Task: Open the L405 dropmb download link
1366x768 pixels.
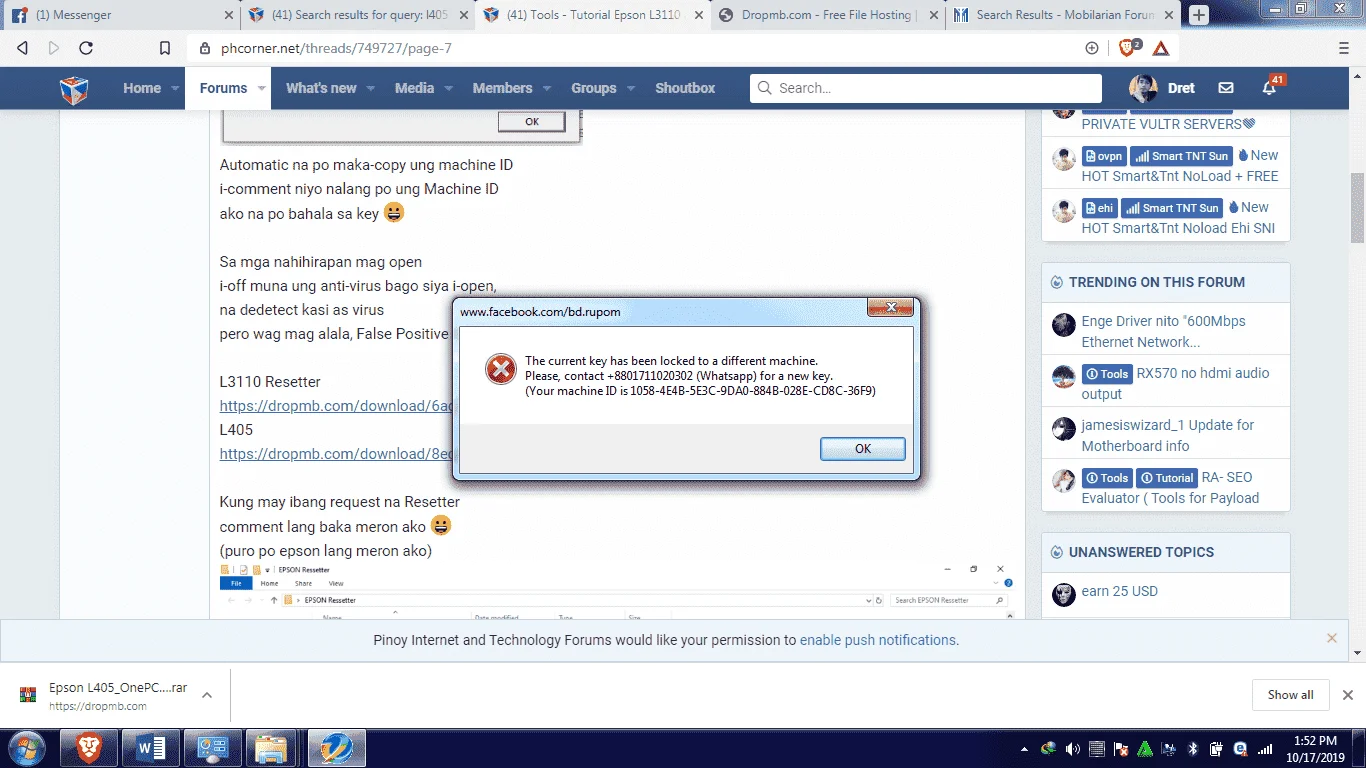Action: pyautogui.click(x=337, y=454)
